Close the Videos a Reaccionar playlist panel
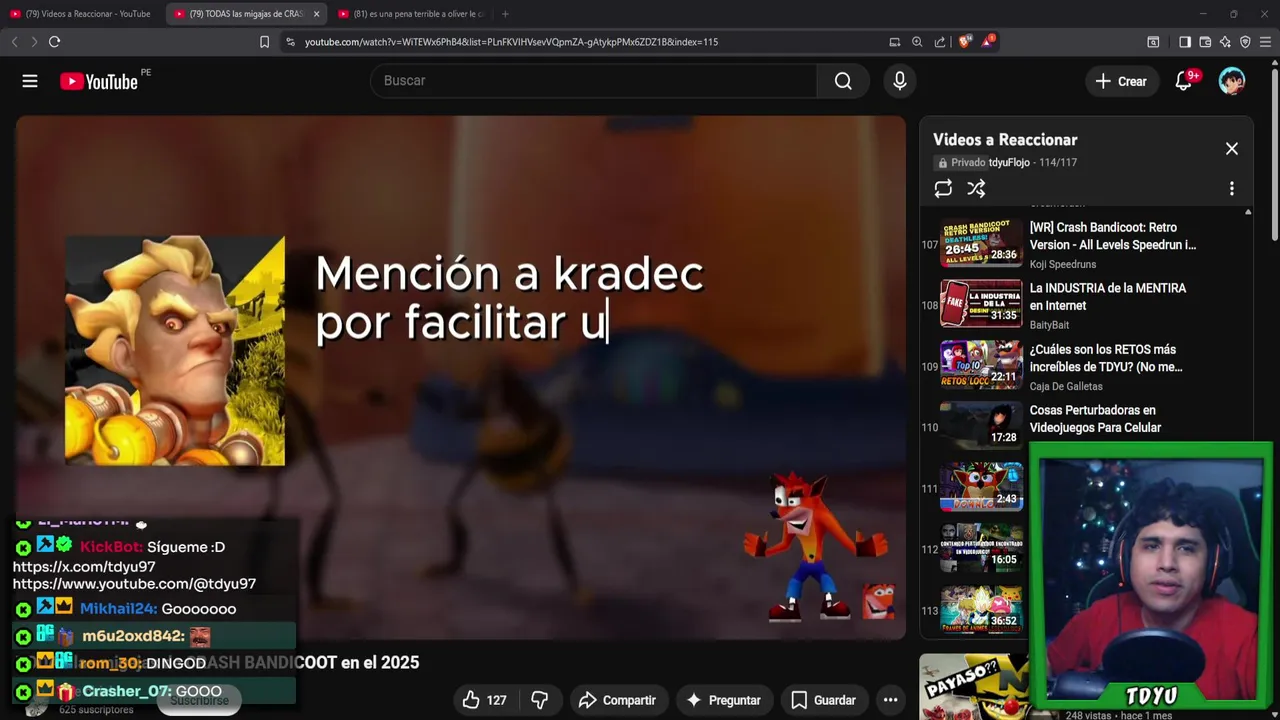1280x720 pixels. (1232, 148)
